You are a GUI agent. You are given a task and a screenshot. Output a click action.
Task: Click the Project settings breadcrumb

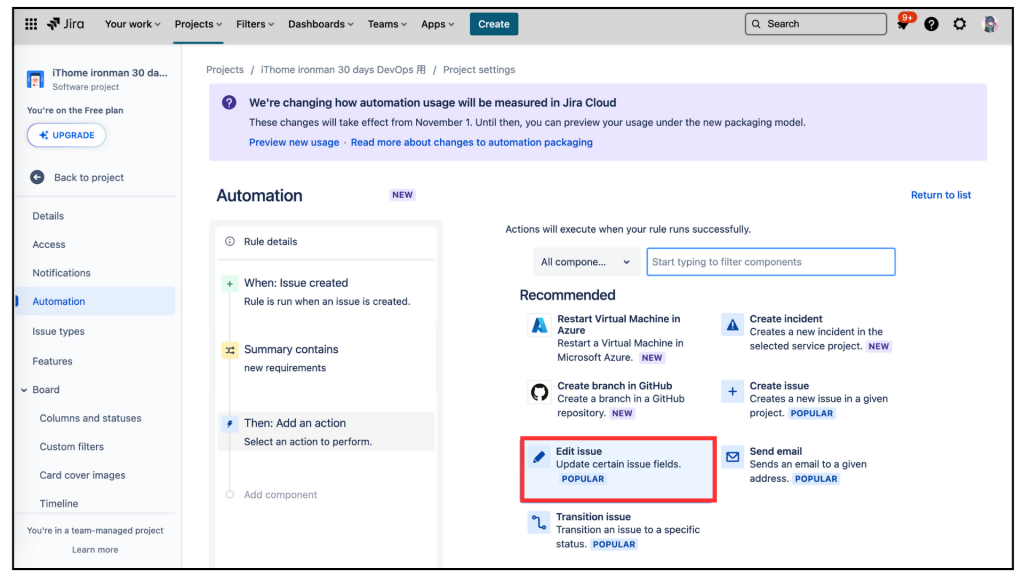click(x=479, y=70)
